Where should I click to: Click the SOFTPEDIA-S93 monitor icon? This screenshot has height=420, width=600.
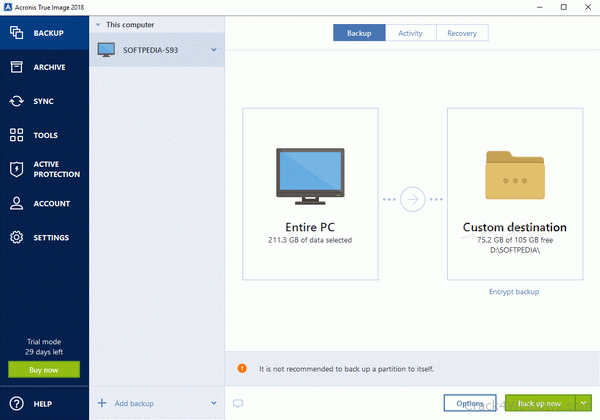pyautogui.click(x=106, y=50)
